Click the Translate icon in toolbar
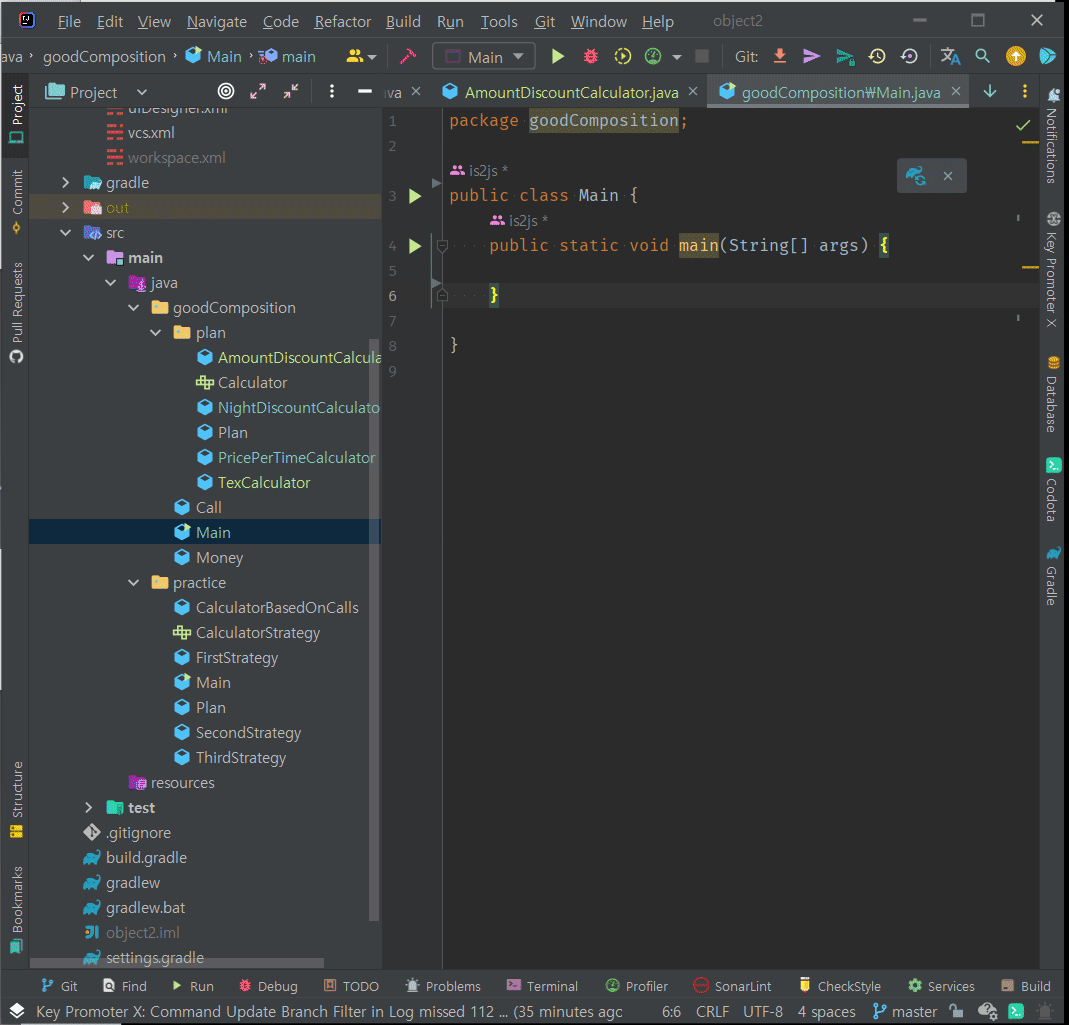The width and height of the screenshot is (1069, 1025). click(x=950, y=57)
